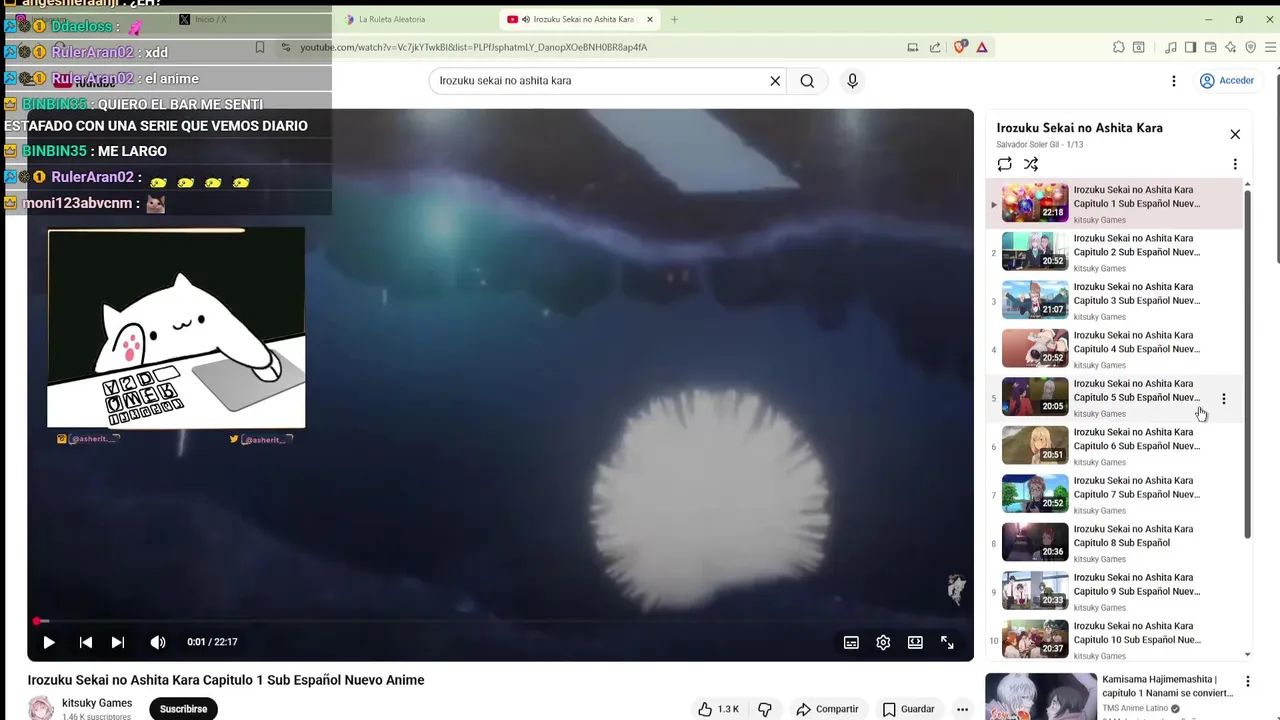Open the media playlist music-note icon

(x=1170, y=47)
